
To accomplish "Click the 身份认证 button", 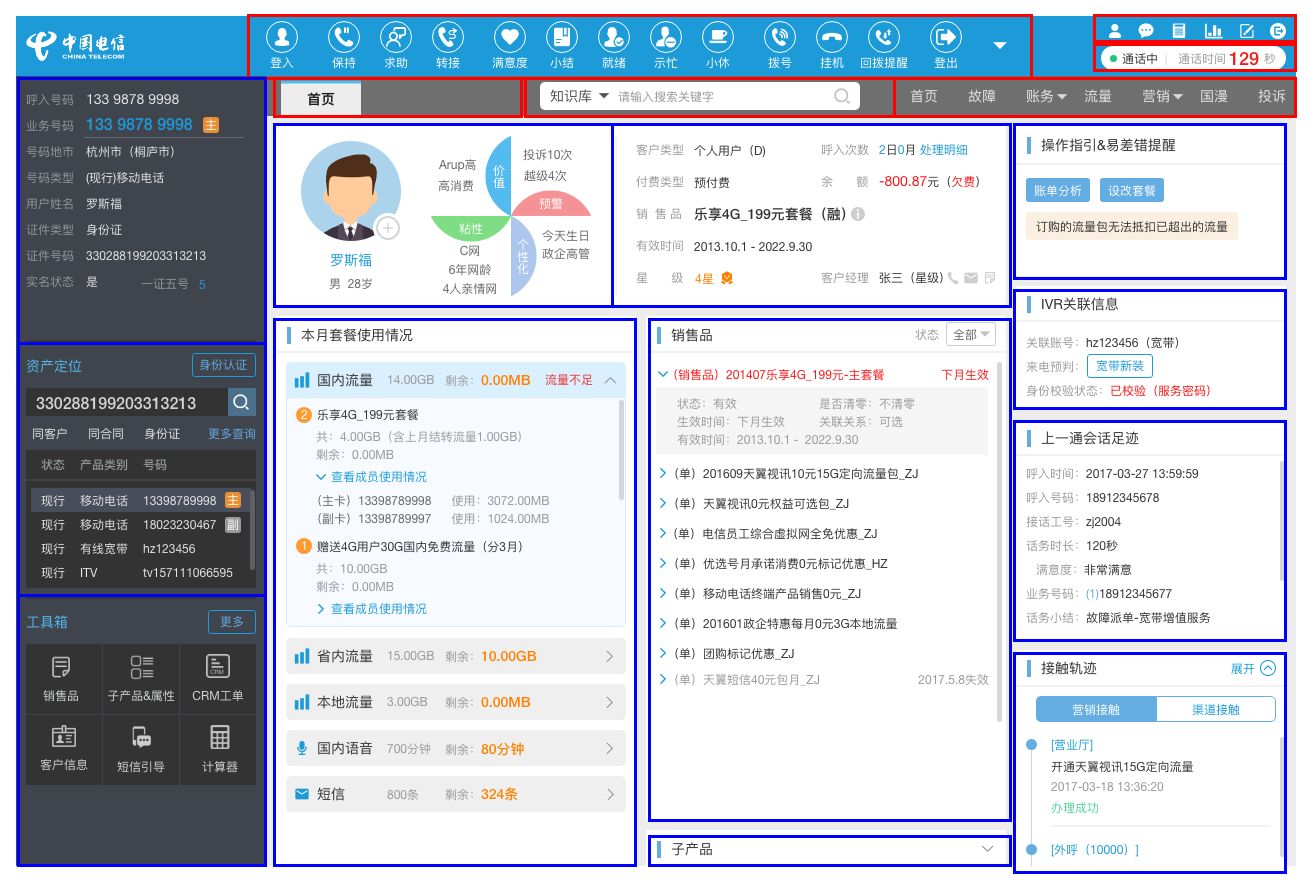I will (x=224, y=365).
